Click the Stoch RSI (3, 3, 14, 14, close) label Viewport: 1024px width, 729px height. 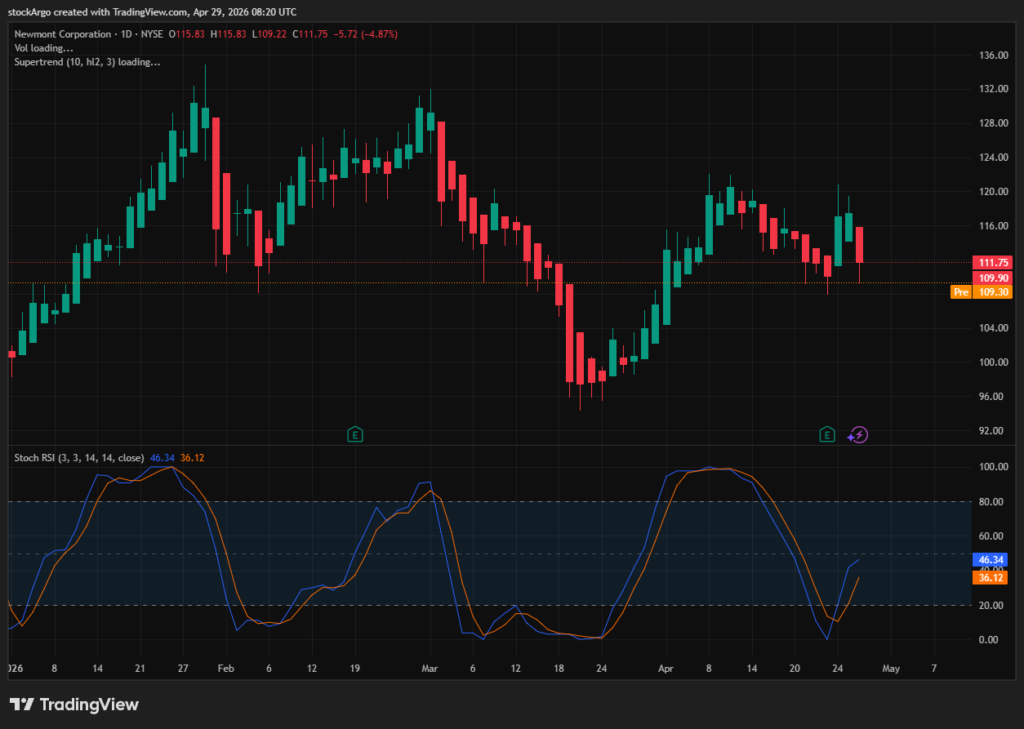(x=79, y=458)
